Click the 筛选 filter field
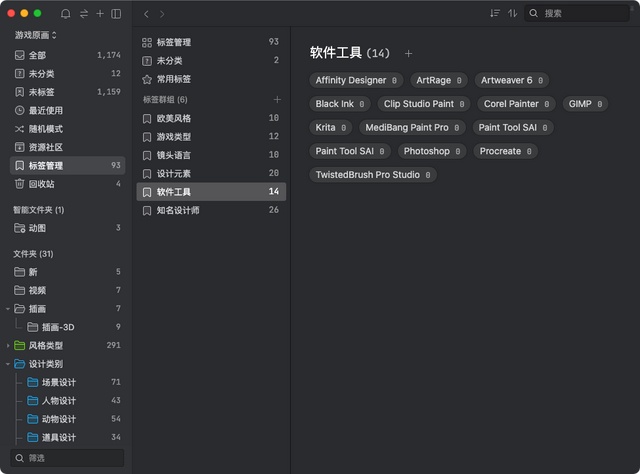 pos(67,458)
